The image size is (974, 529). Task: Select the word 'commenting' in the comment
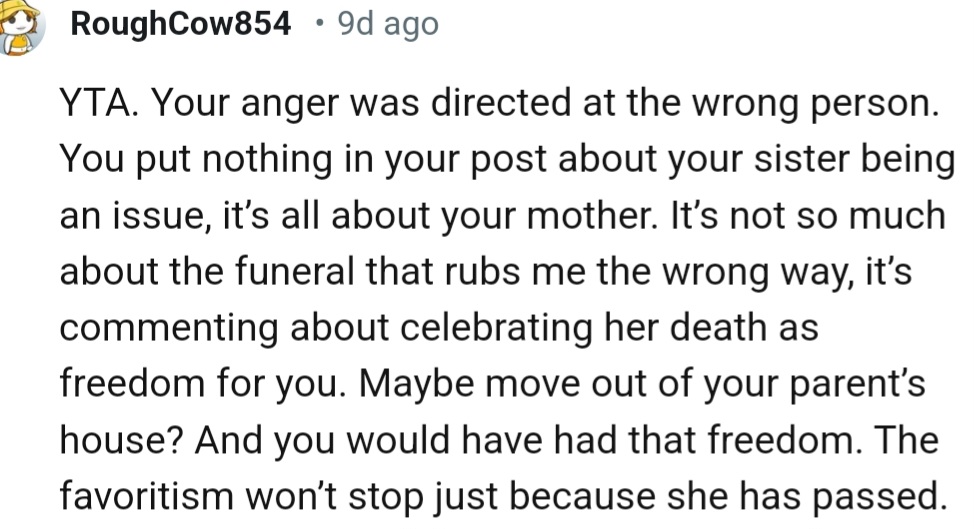tap(168, 327)
